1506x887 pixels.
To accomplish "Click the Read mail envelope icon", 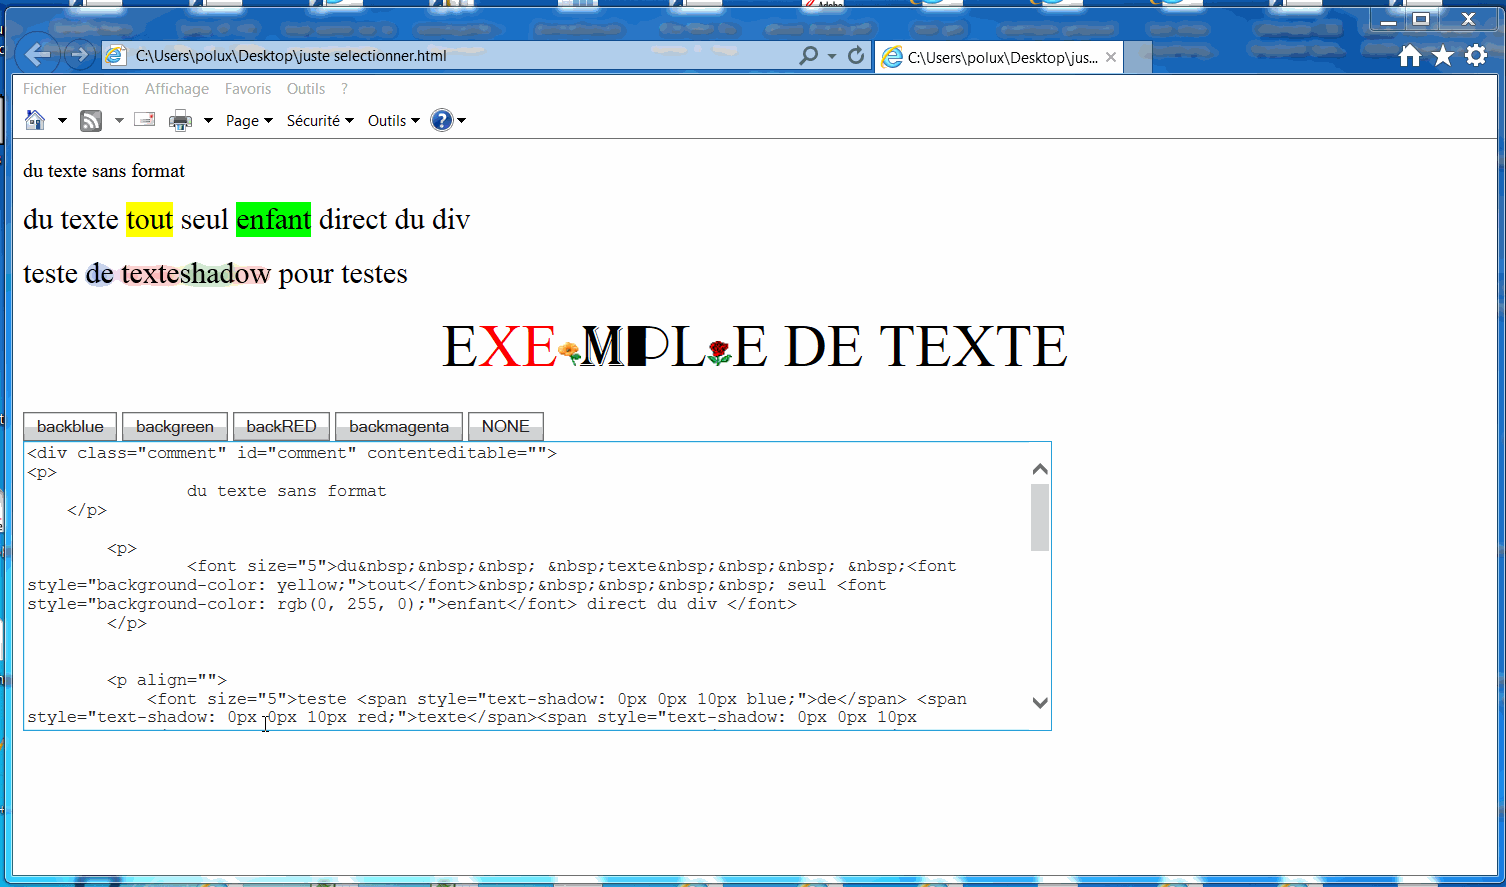I will pos(144,120).
